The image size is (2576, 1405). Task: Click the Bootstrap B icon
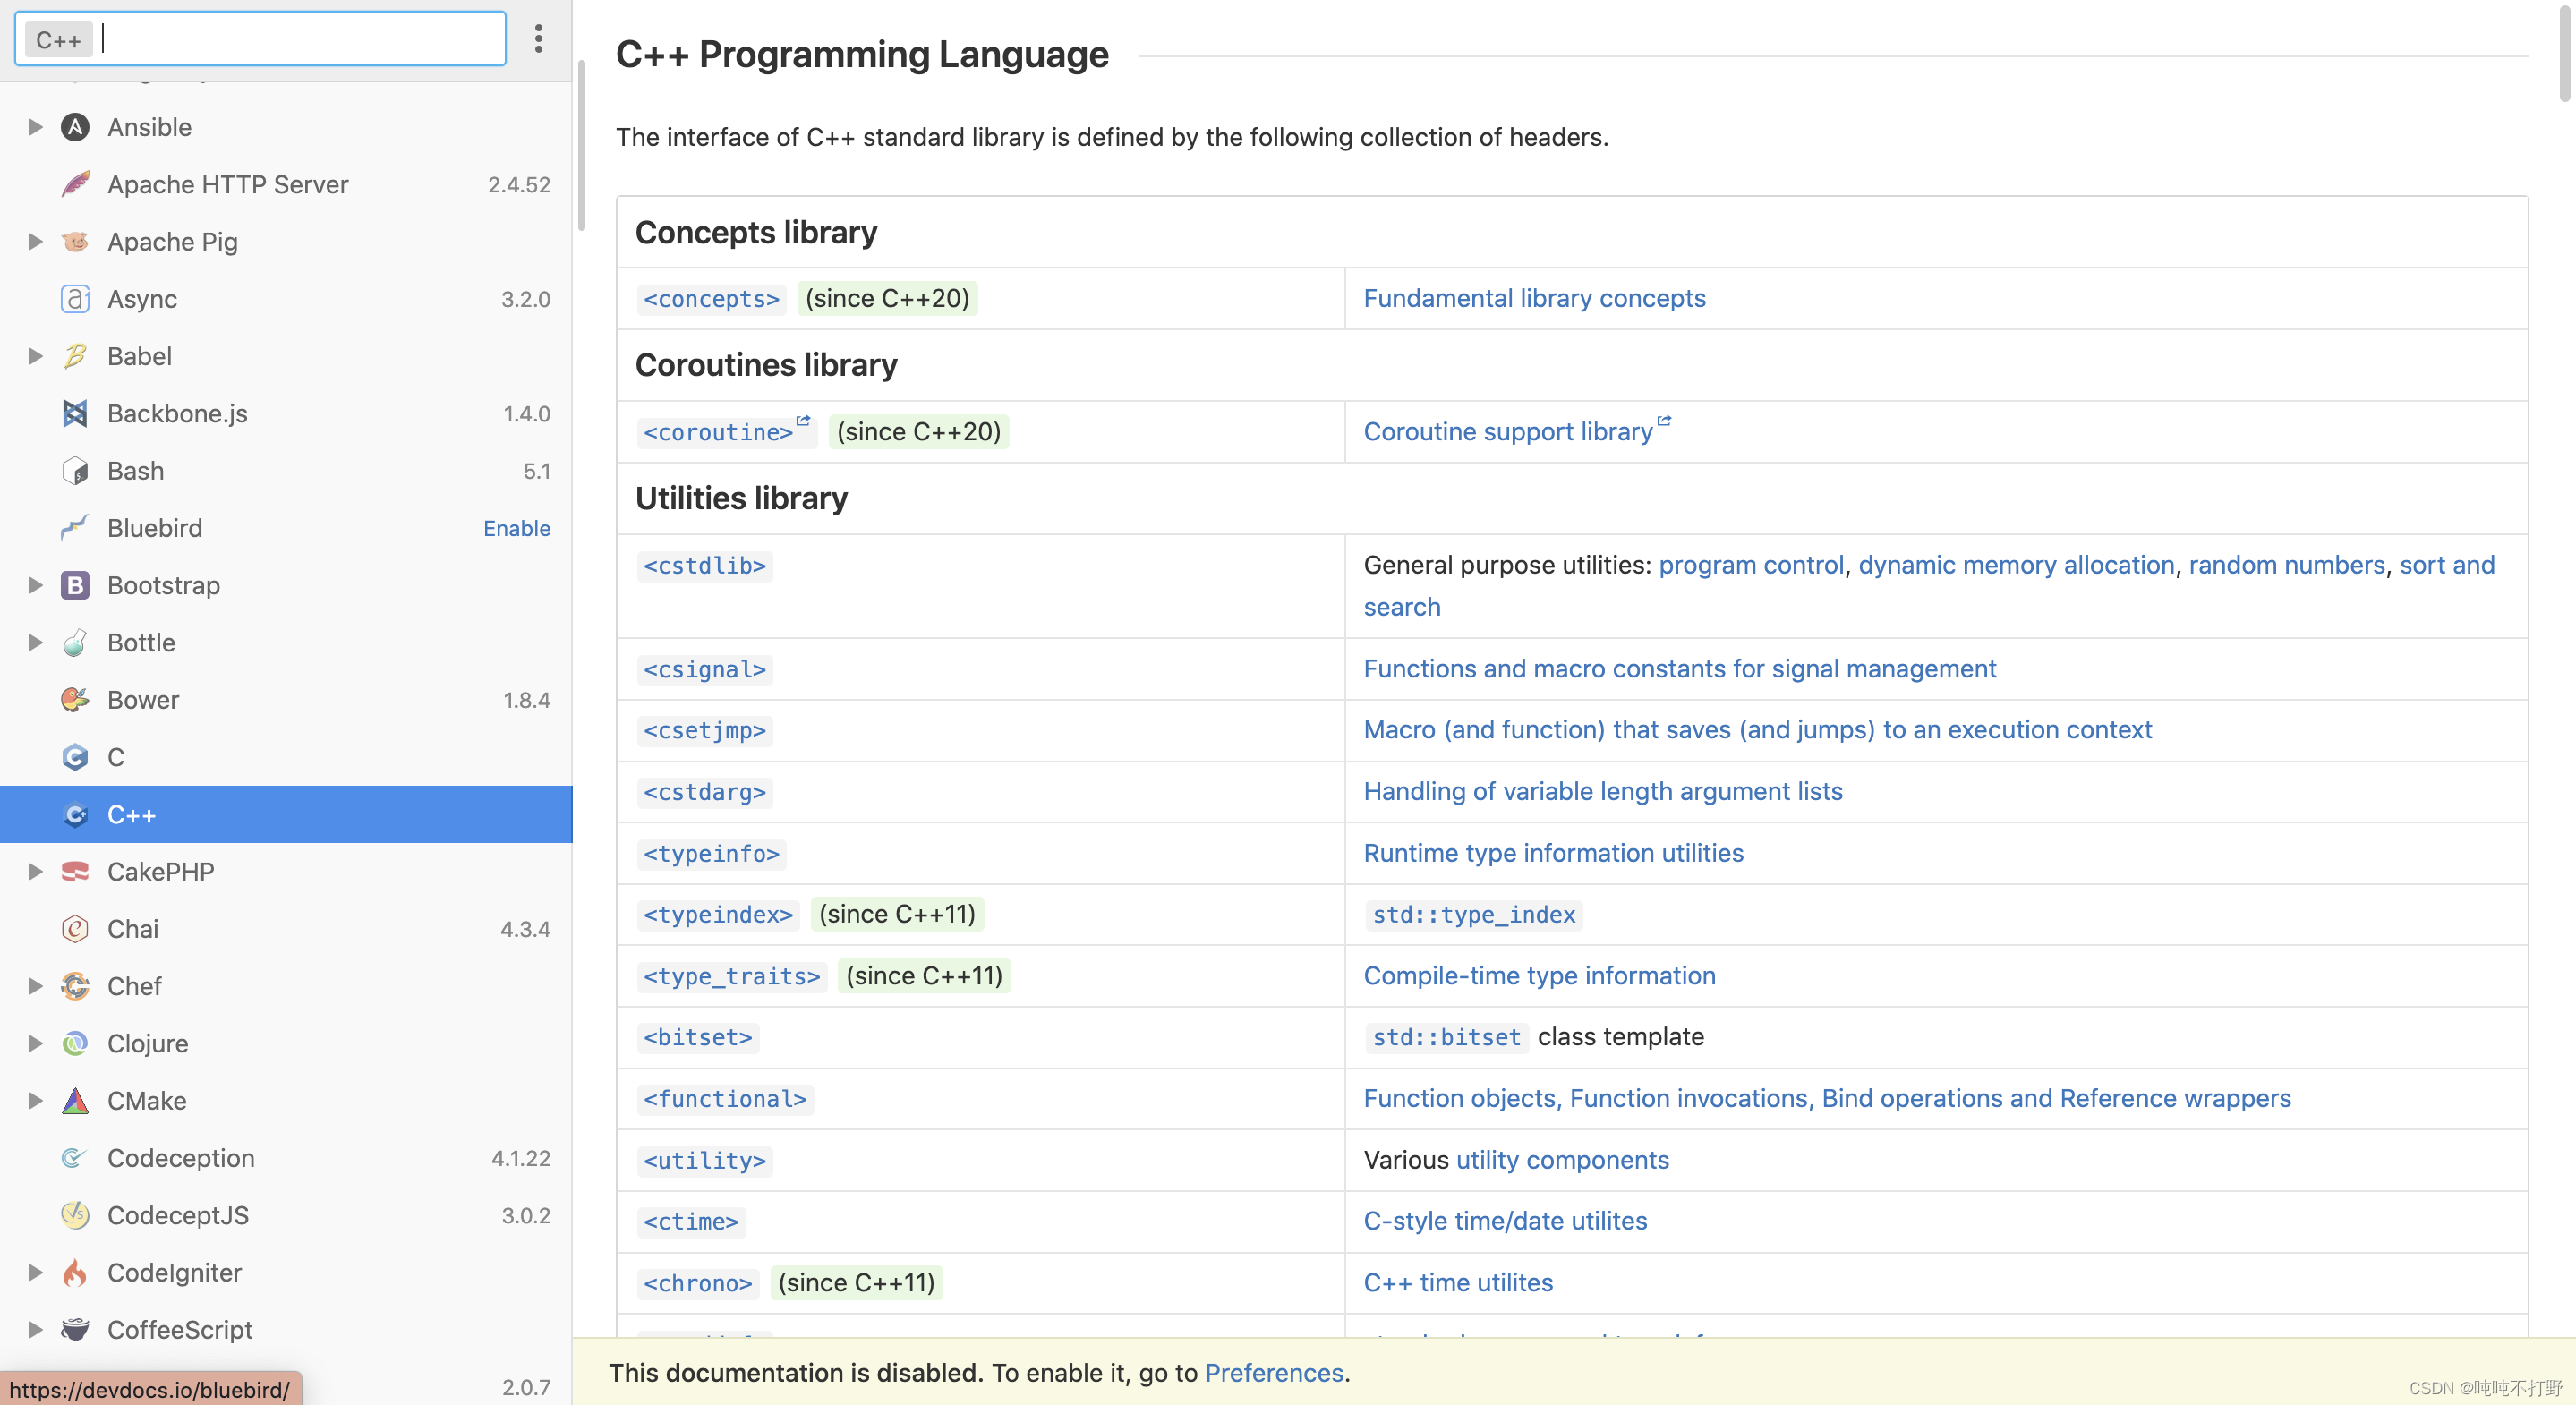pos(75,585)
